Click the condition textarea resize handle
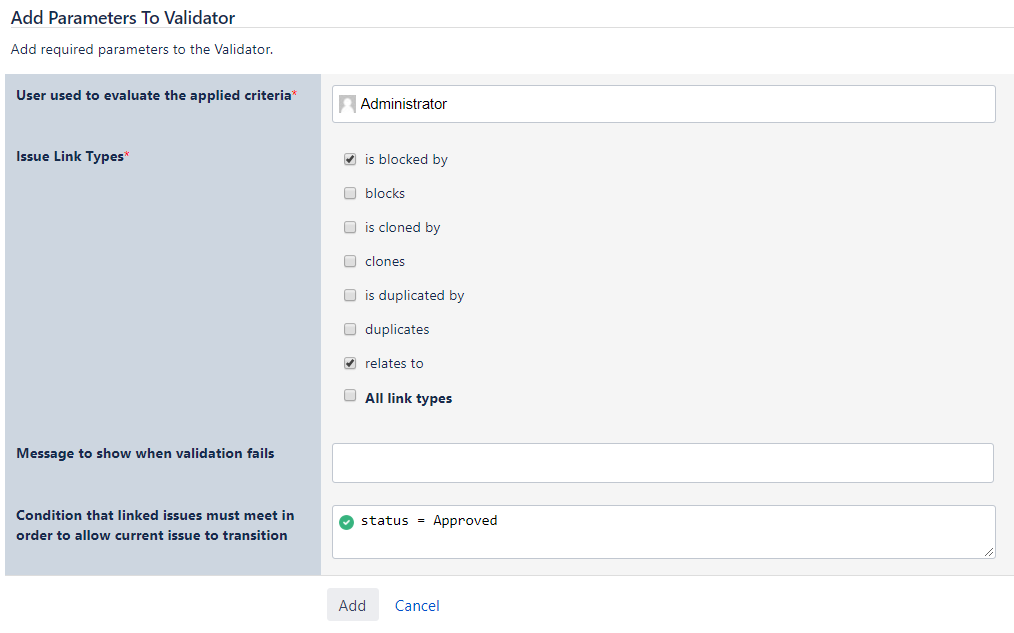The height and width of the screenshot is (633, 1014). (x=989, y=551)
